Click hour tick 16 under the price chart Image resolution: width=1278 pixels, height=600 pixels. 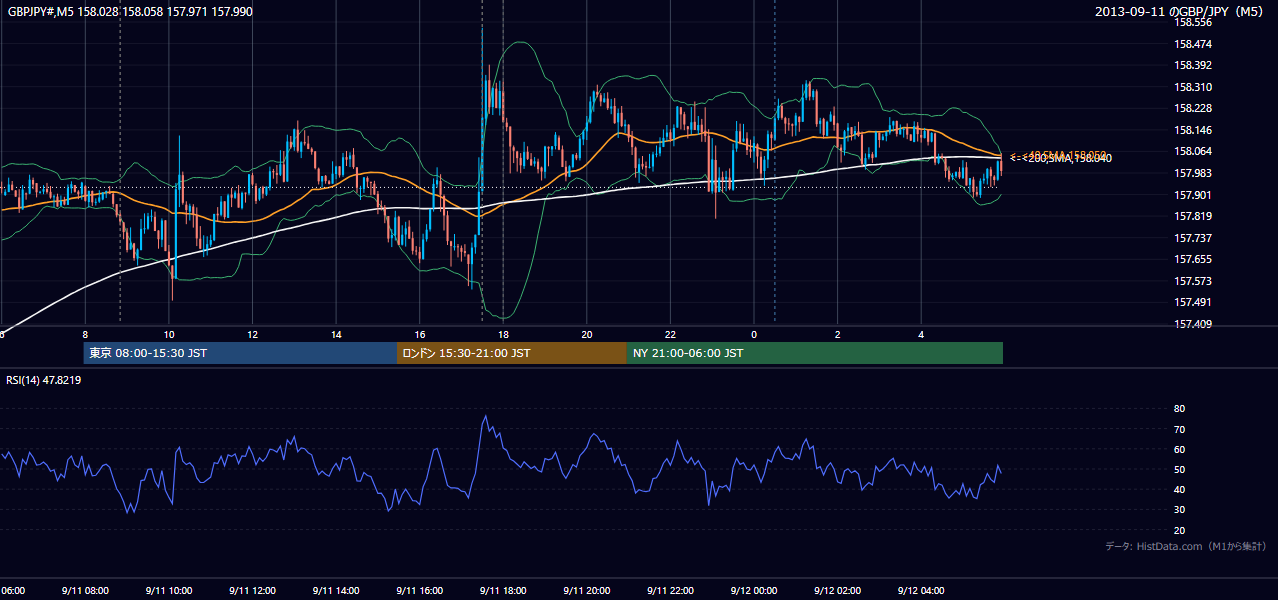(x=420, y=334)
